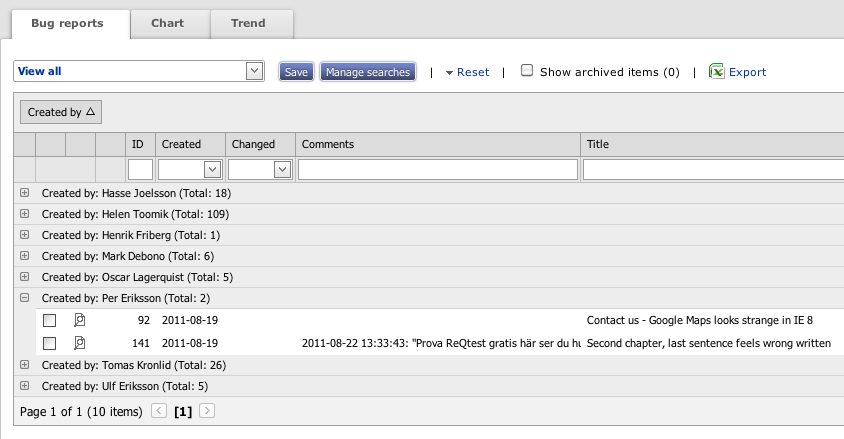Click the Reset dropdown arrow icon

[450, 73]
